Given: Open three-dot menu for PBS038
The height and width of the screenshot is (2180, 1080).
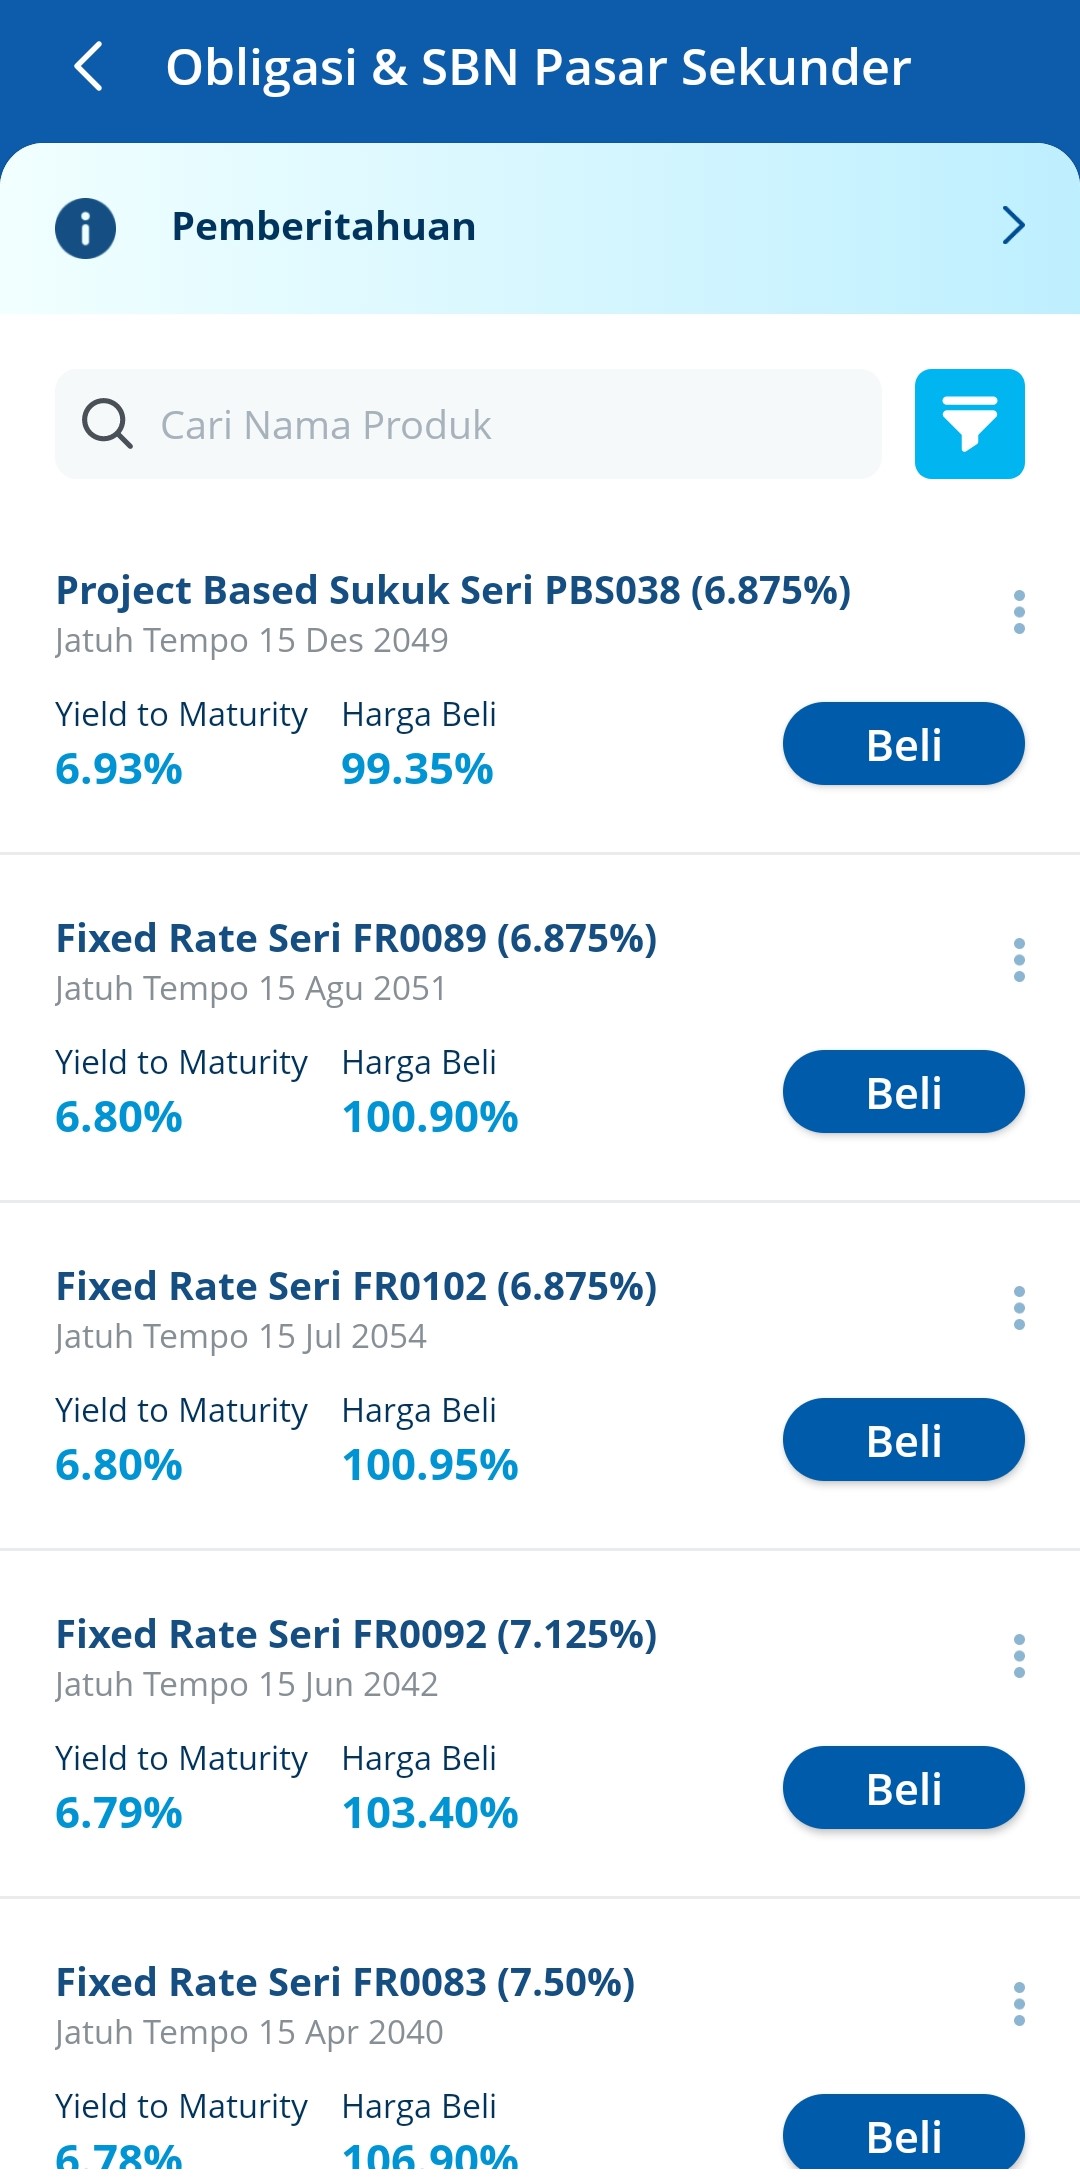Looking at the screenshot, I should tap(1019, 612).
